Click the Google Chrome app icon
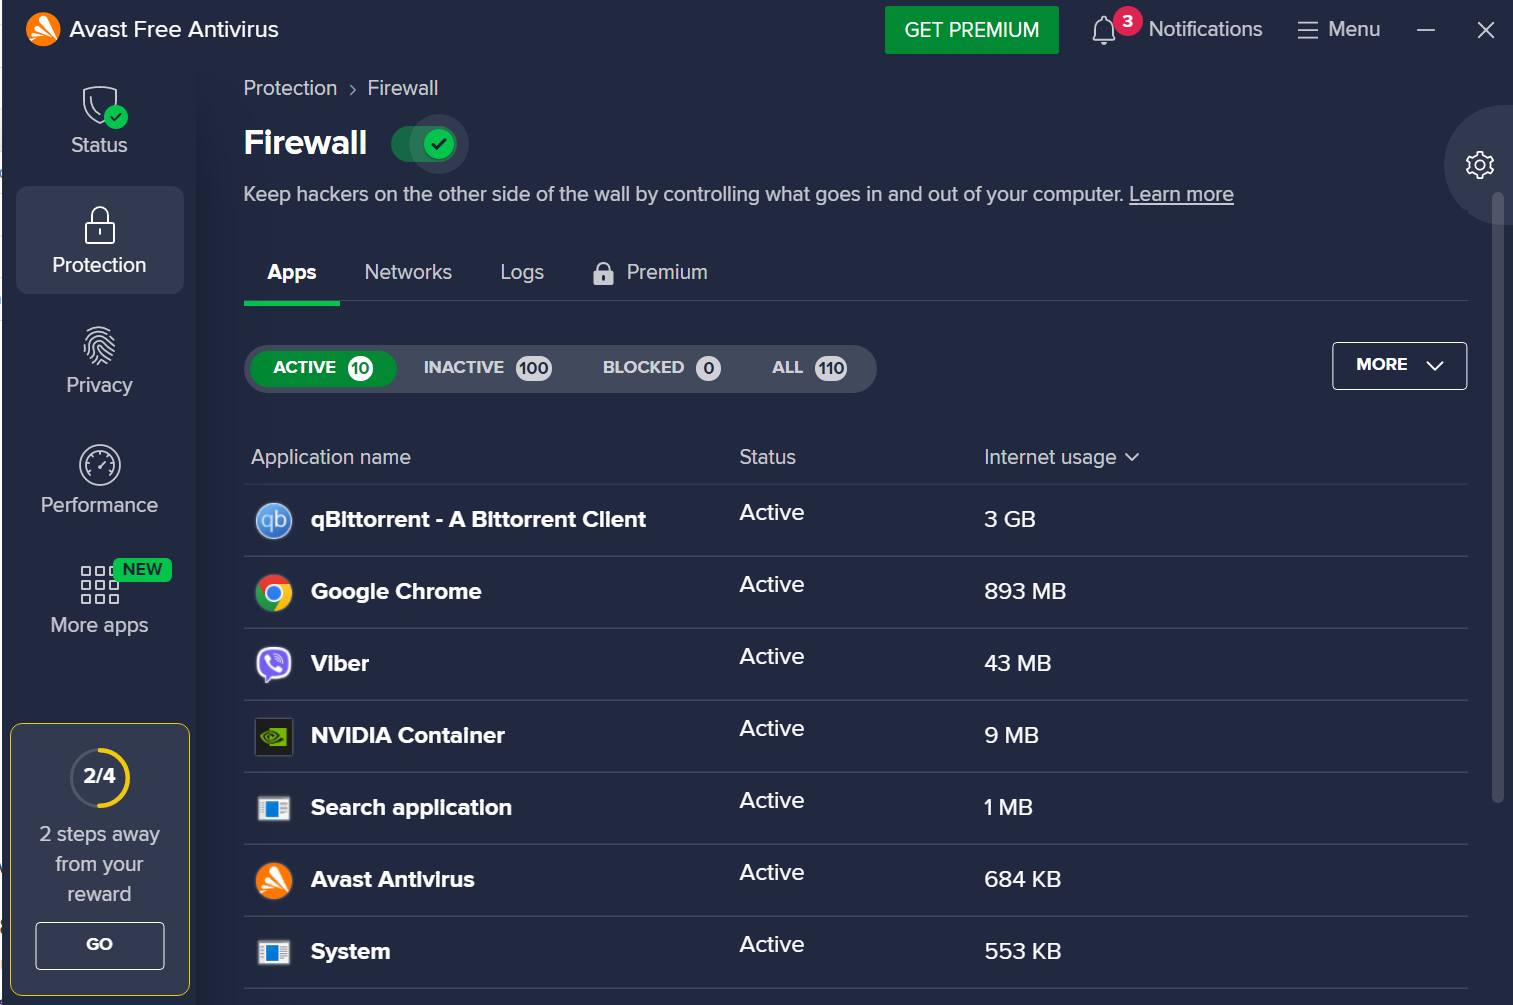Screen dimensions: 1513x1005 [273, 592]
